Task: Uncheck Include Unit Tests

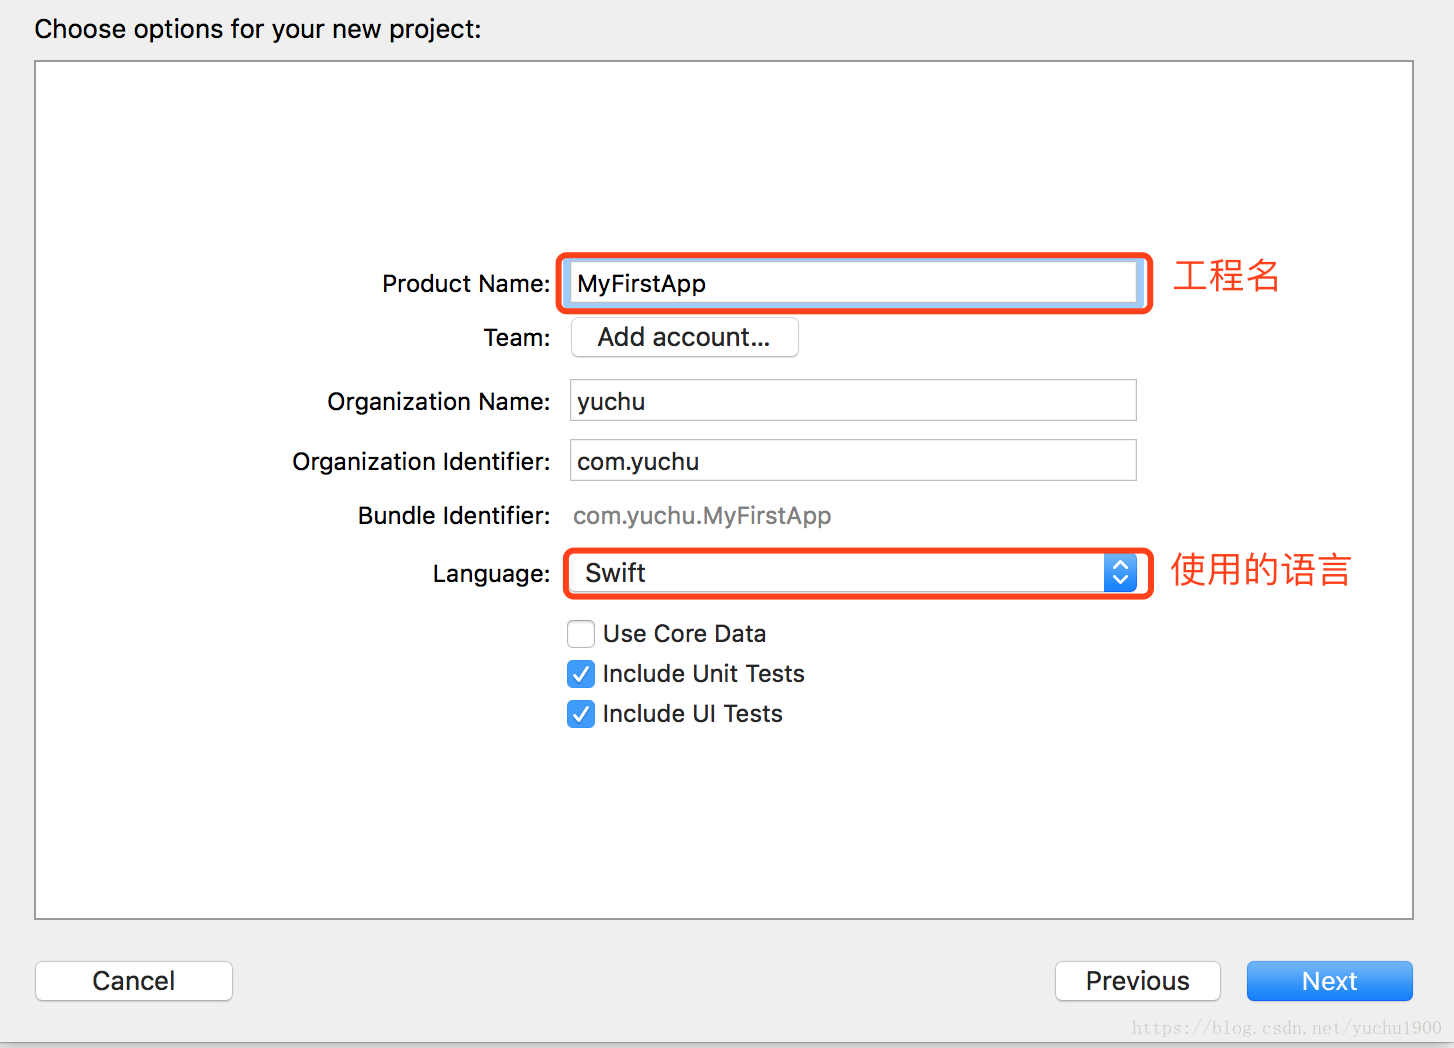Action: point(581,674)
